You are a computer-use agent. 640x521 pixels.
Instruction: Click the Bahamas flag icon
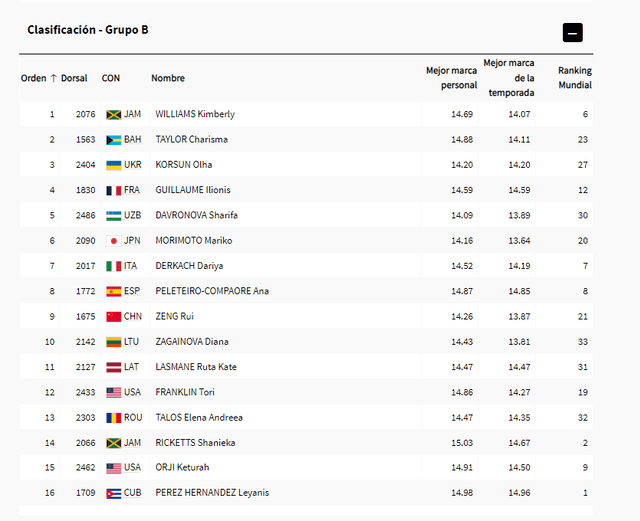[x=113, y=139]
